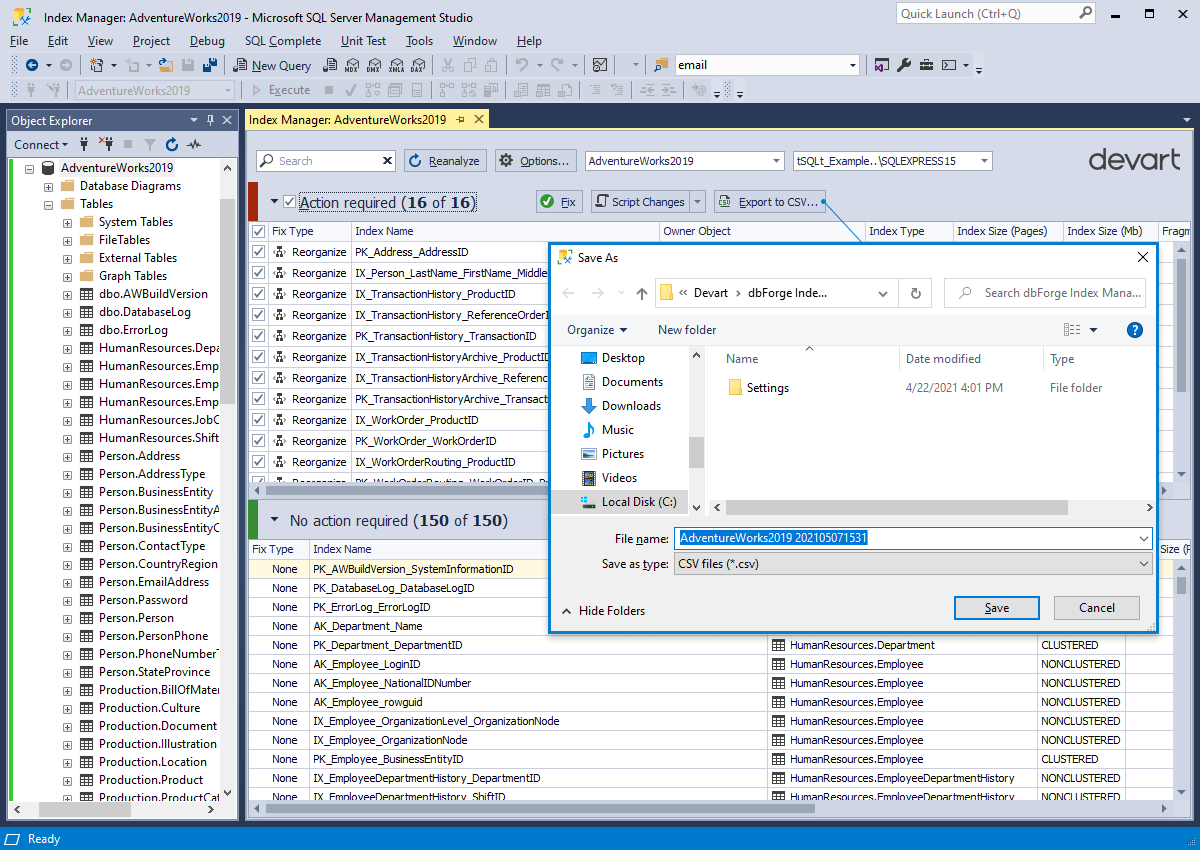Click the Fix button's green check icon
This screenshot has width=1200, height=850.
[x=548, y=201]
